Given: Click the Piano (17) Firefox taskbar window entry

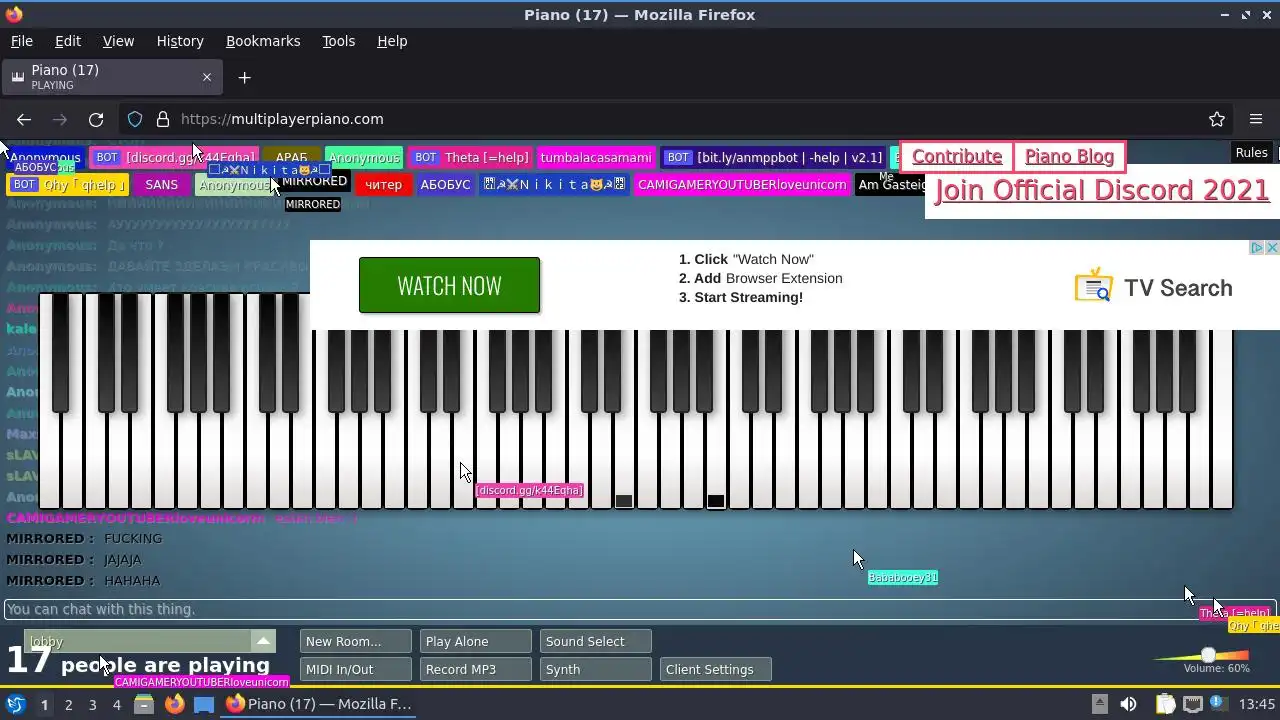Looking at the screenshot, I should 318,704.
